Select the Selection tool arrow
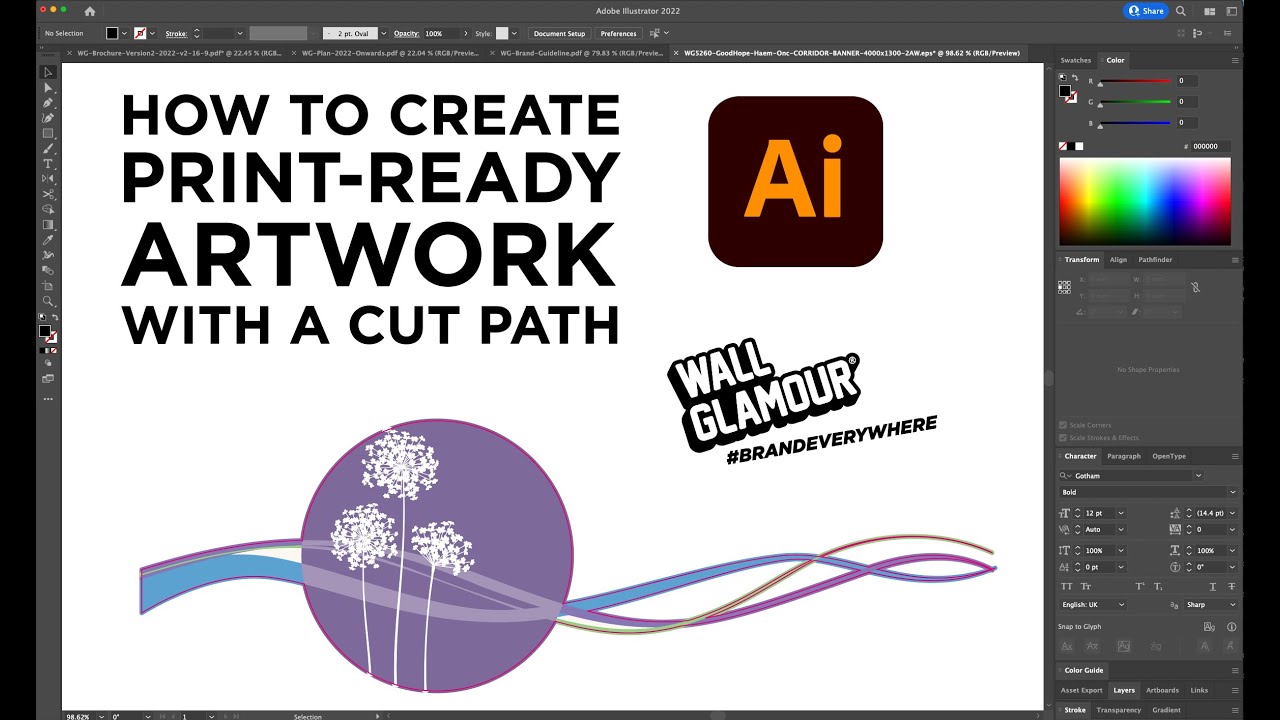 pos(47,72)
